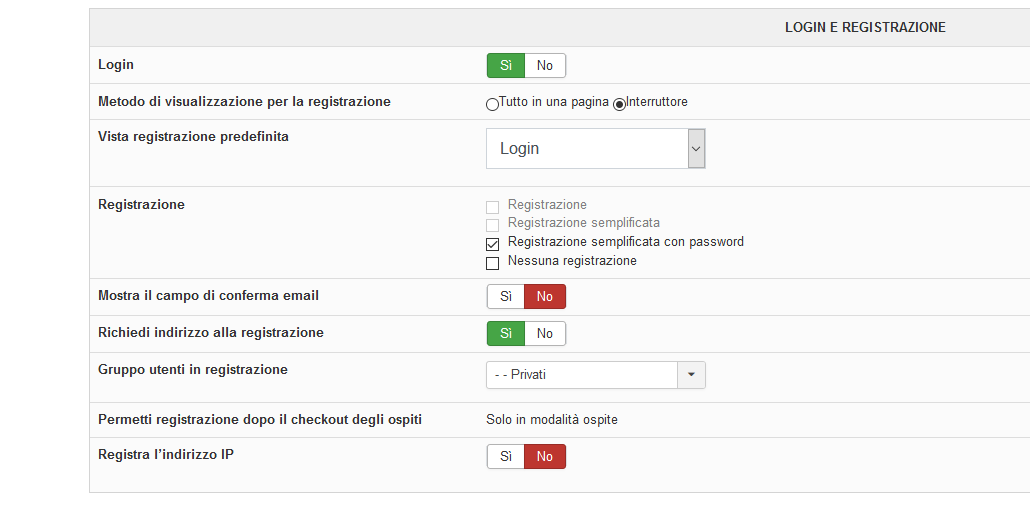Check 'Registrazione semplificata' option
The width and height of the screenshot is (1030, 531).
coord(492,226)
